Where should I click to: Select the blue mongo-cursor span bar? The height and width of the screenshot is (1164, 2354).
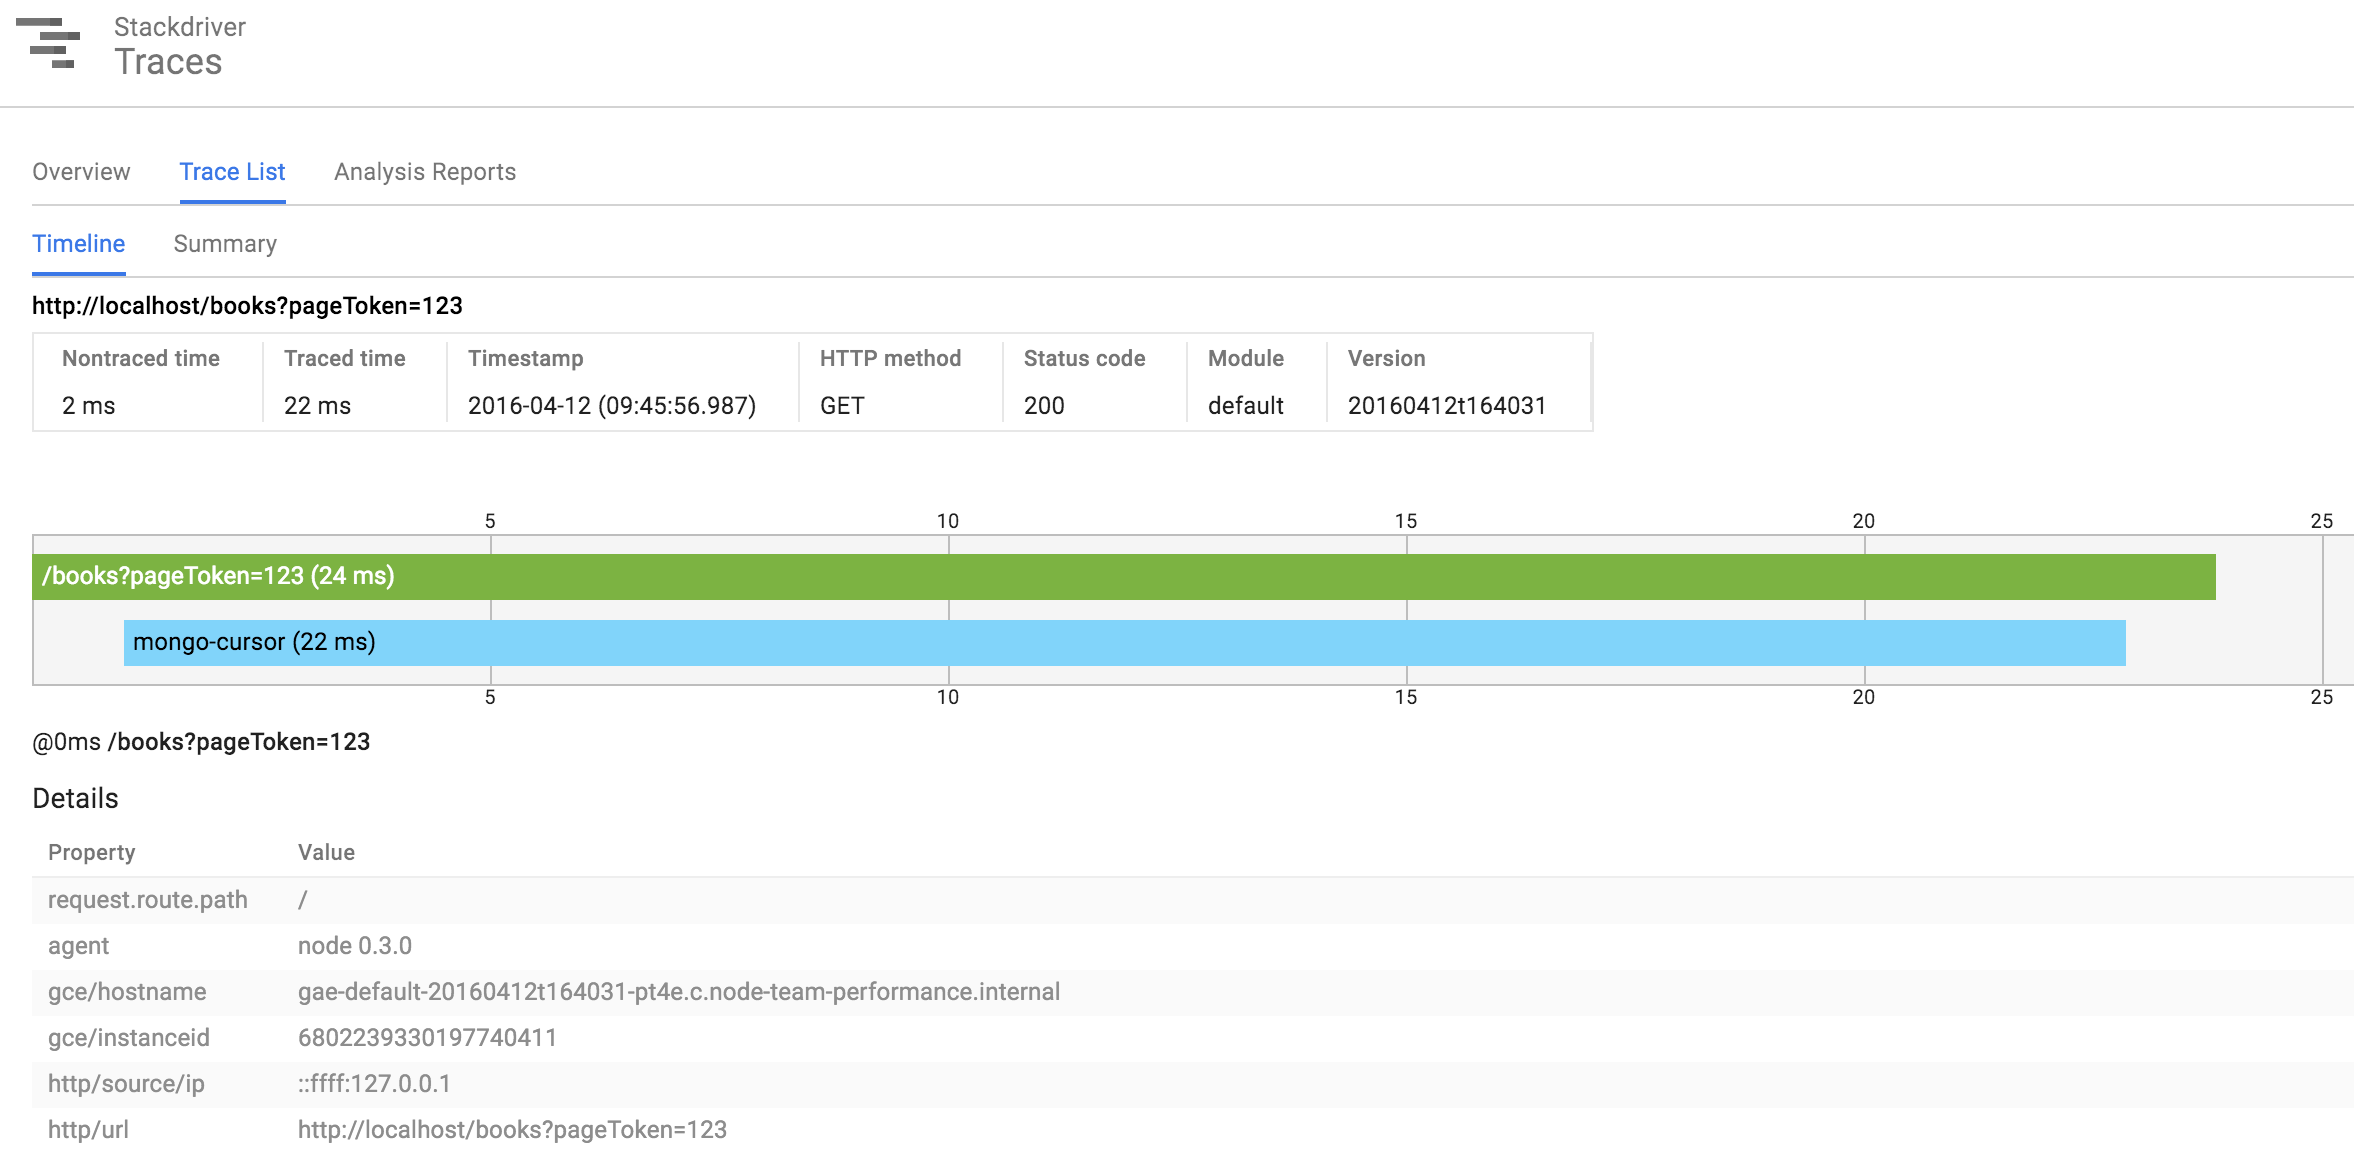(x=1123, y=643)
